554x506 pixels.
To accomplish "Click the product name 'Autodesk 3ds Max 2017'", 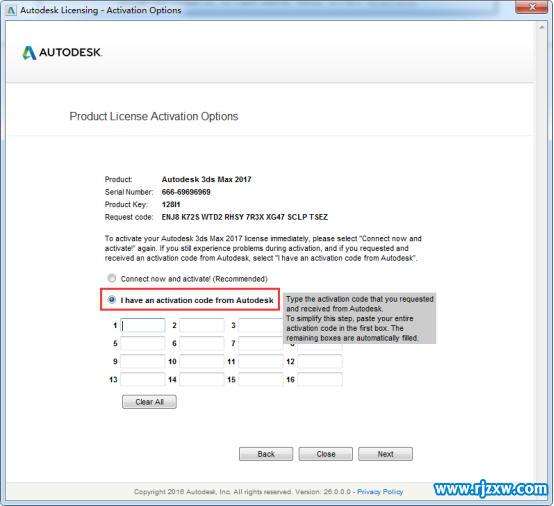I will point(206,179).
